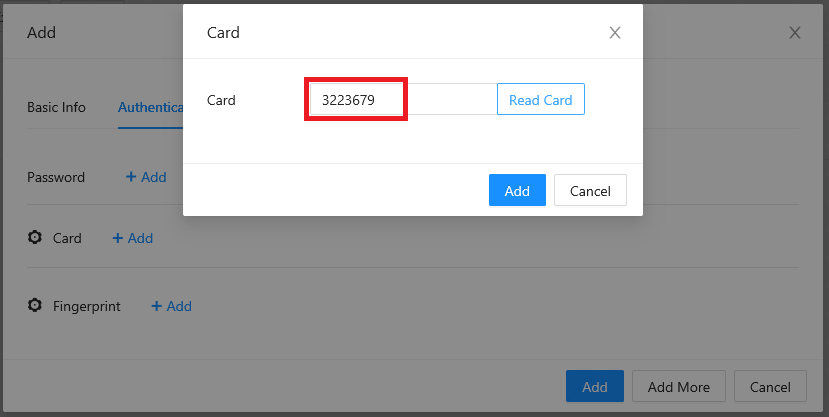Switch to the Basic Info tab
Screen dimensions: 829x417
pos(56,107)
